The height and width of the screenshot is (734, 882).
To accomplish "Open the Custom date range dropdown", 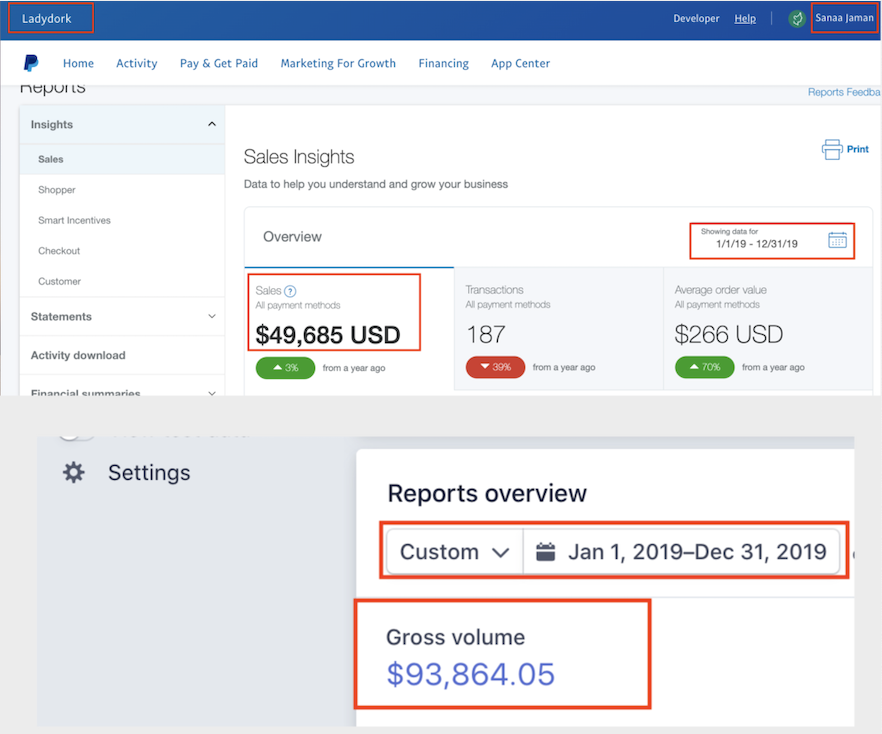I will 454,552.
